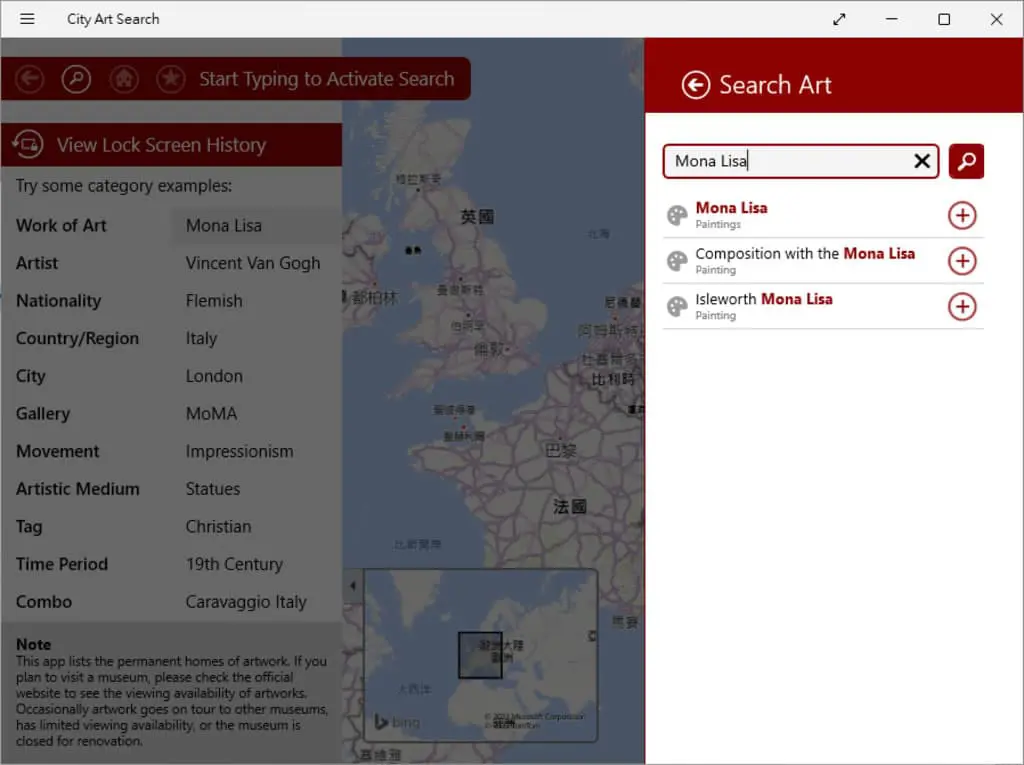Click the favorites star toolbar icon
The image size is (1024, 765).
[170, 79]
